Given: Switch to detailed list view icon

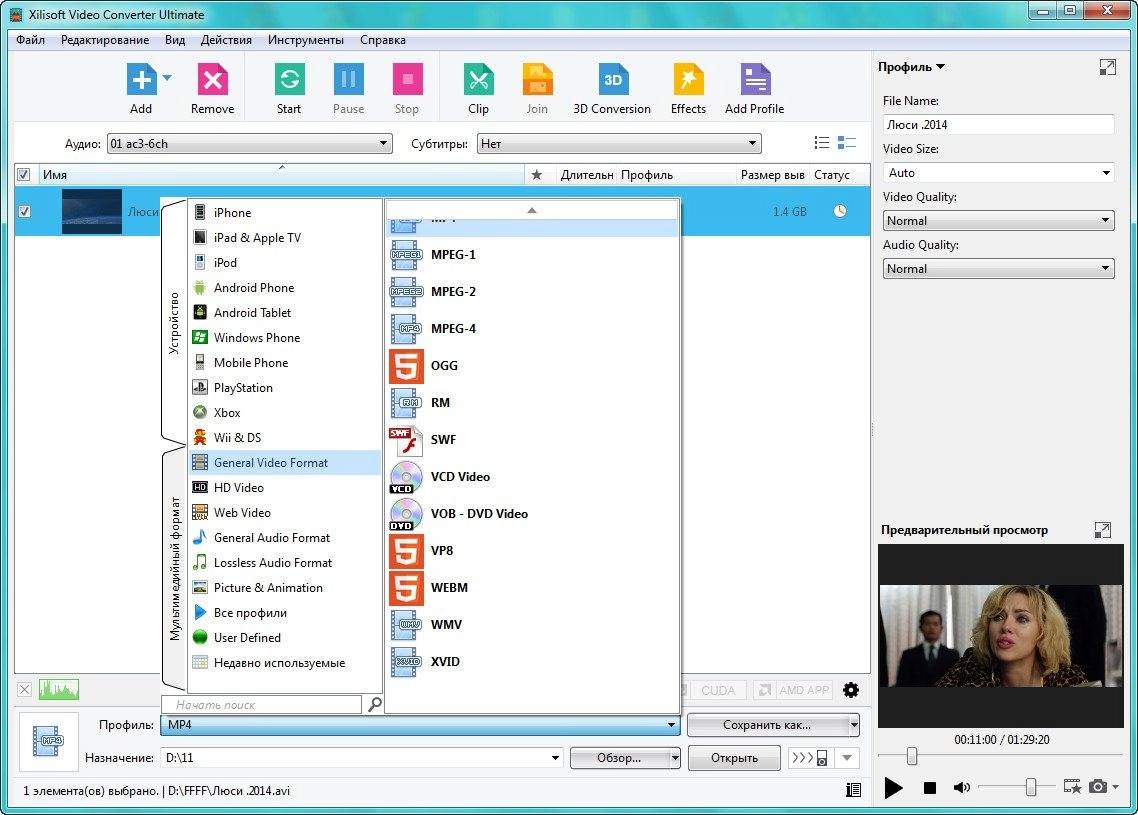Looking at the screenshot, I should [847, 143].
